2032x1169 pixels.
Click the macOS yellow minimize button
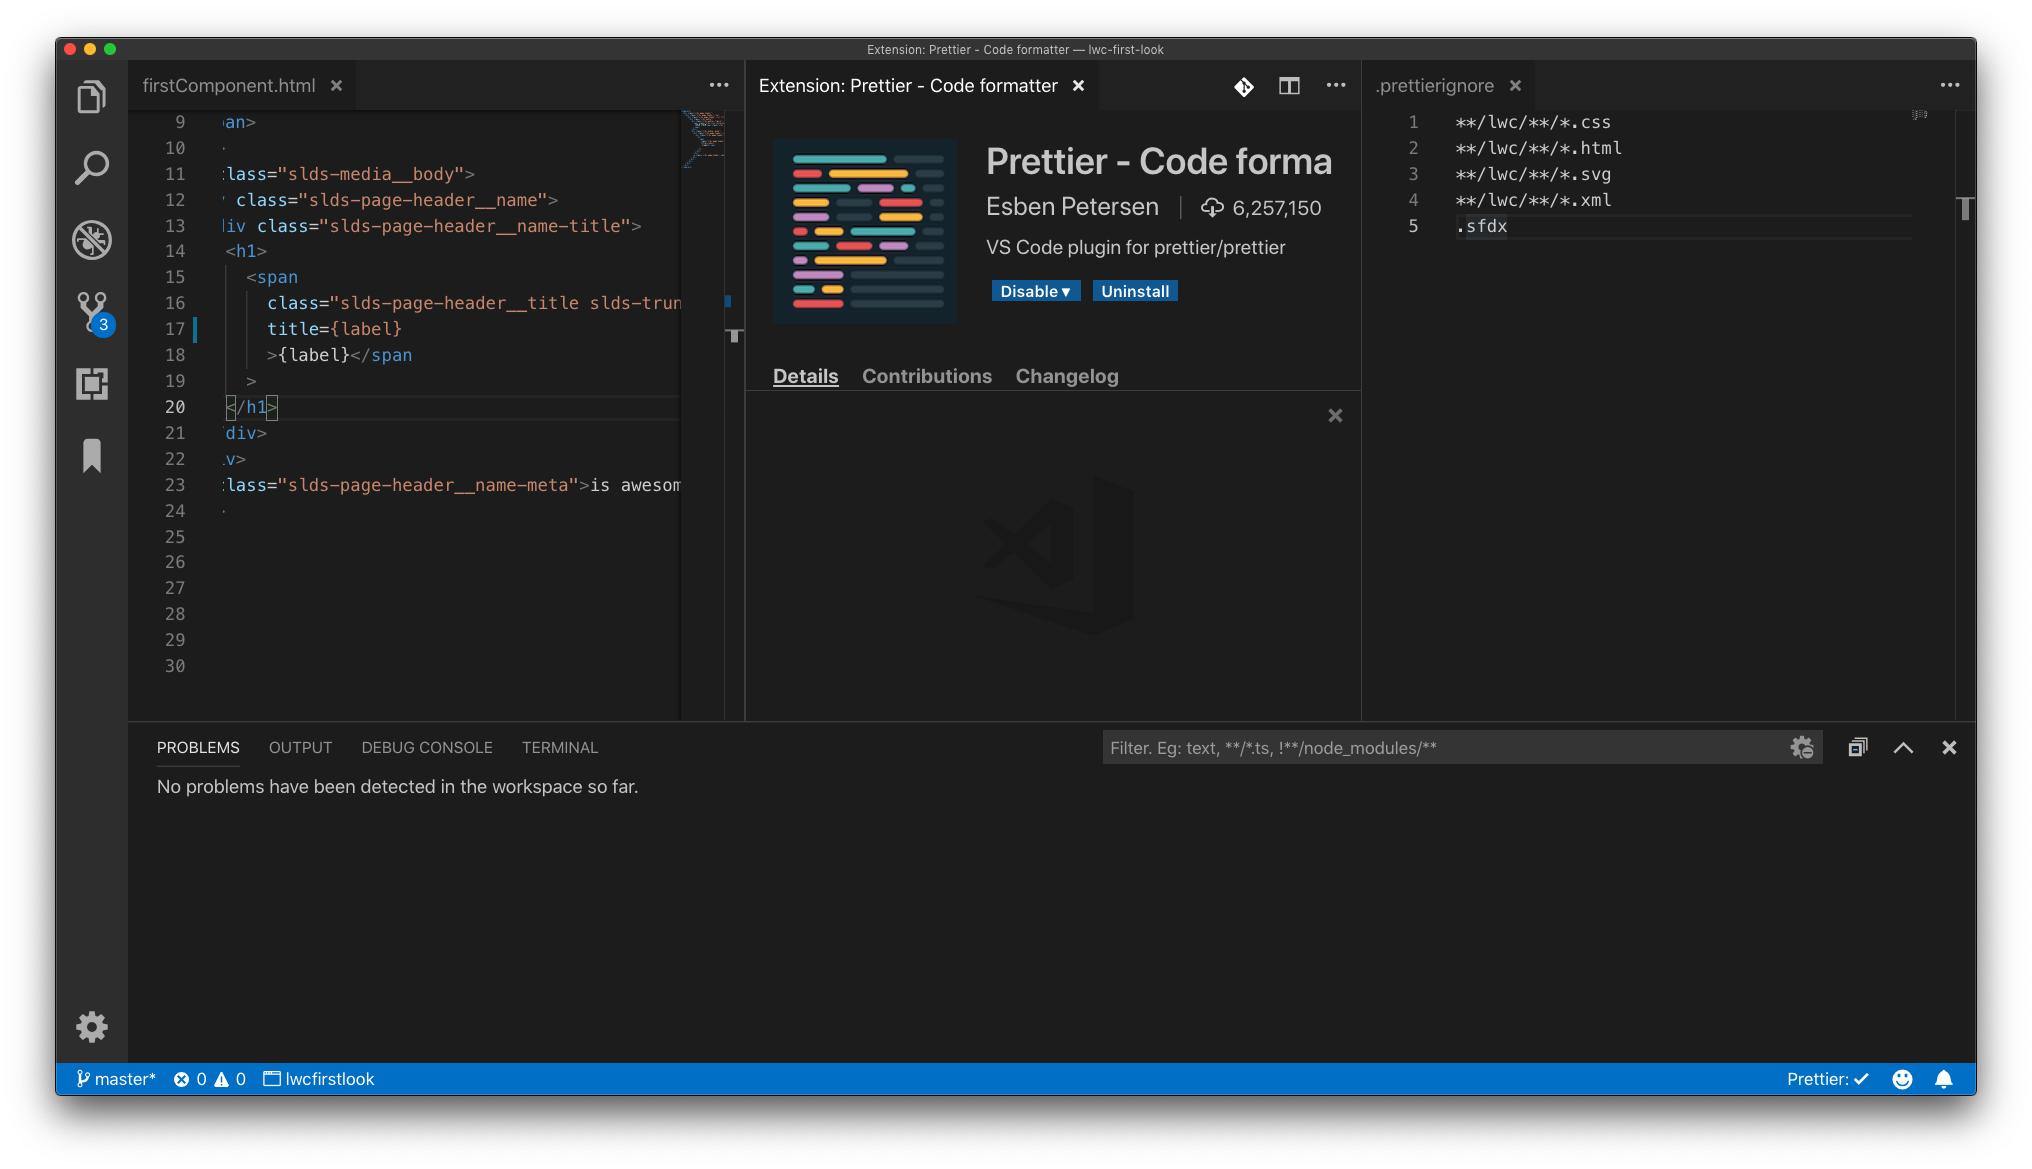click(90, 49)
